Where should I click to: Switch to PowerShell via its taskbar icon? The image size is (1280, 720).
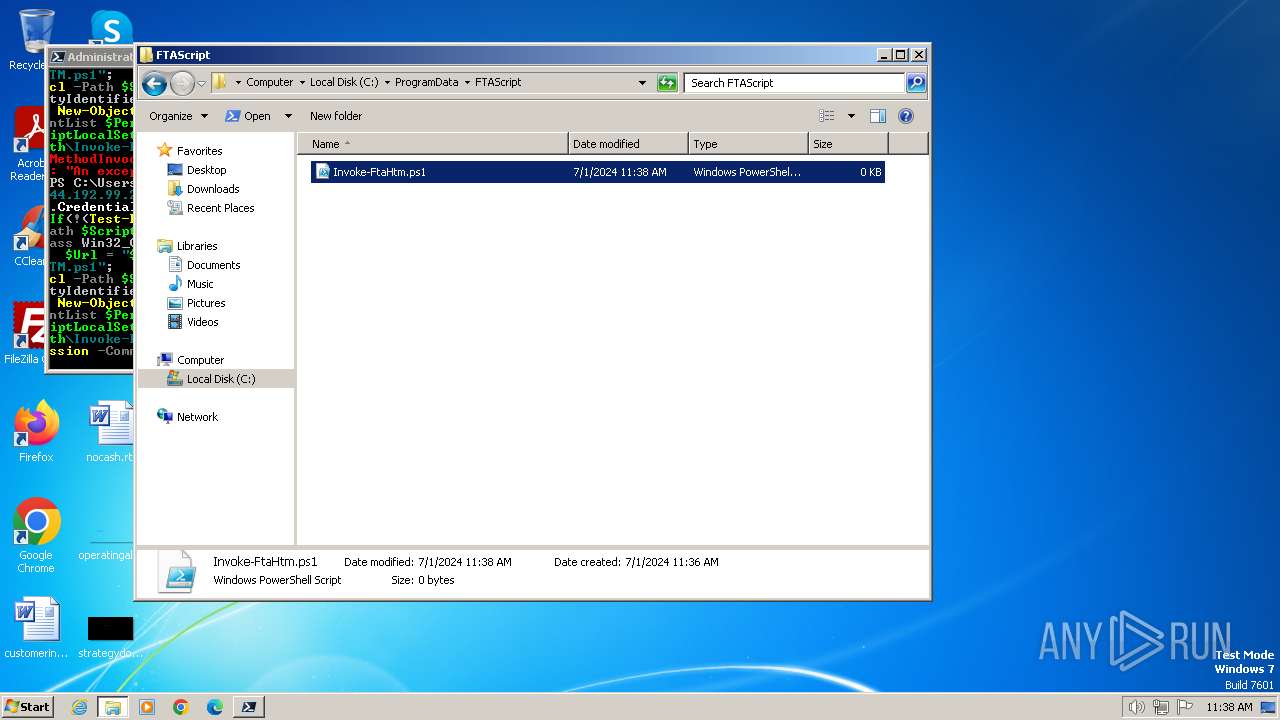[x=249, y=707]
